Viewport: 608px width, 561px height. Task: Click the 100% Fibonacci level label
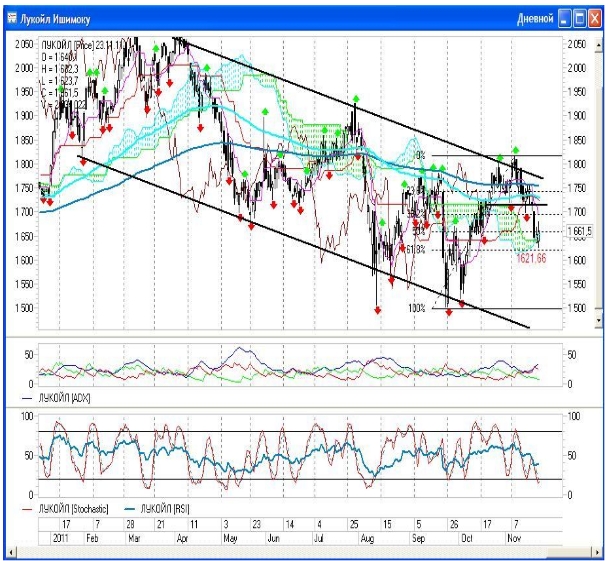pyautogui.click(x=416, y=308)
